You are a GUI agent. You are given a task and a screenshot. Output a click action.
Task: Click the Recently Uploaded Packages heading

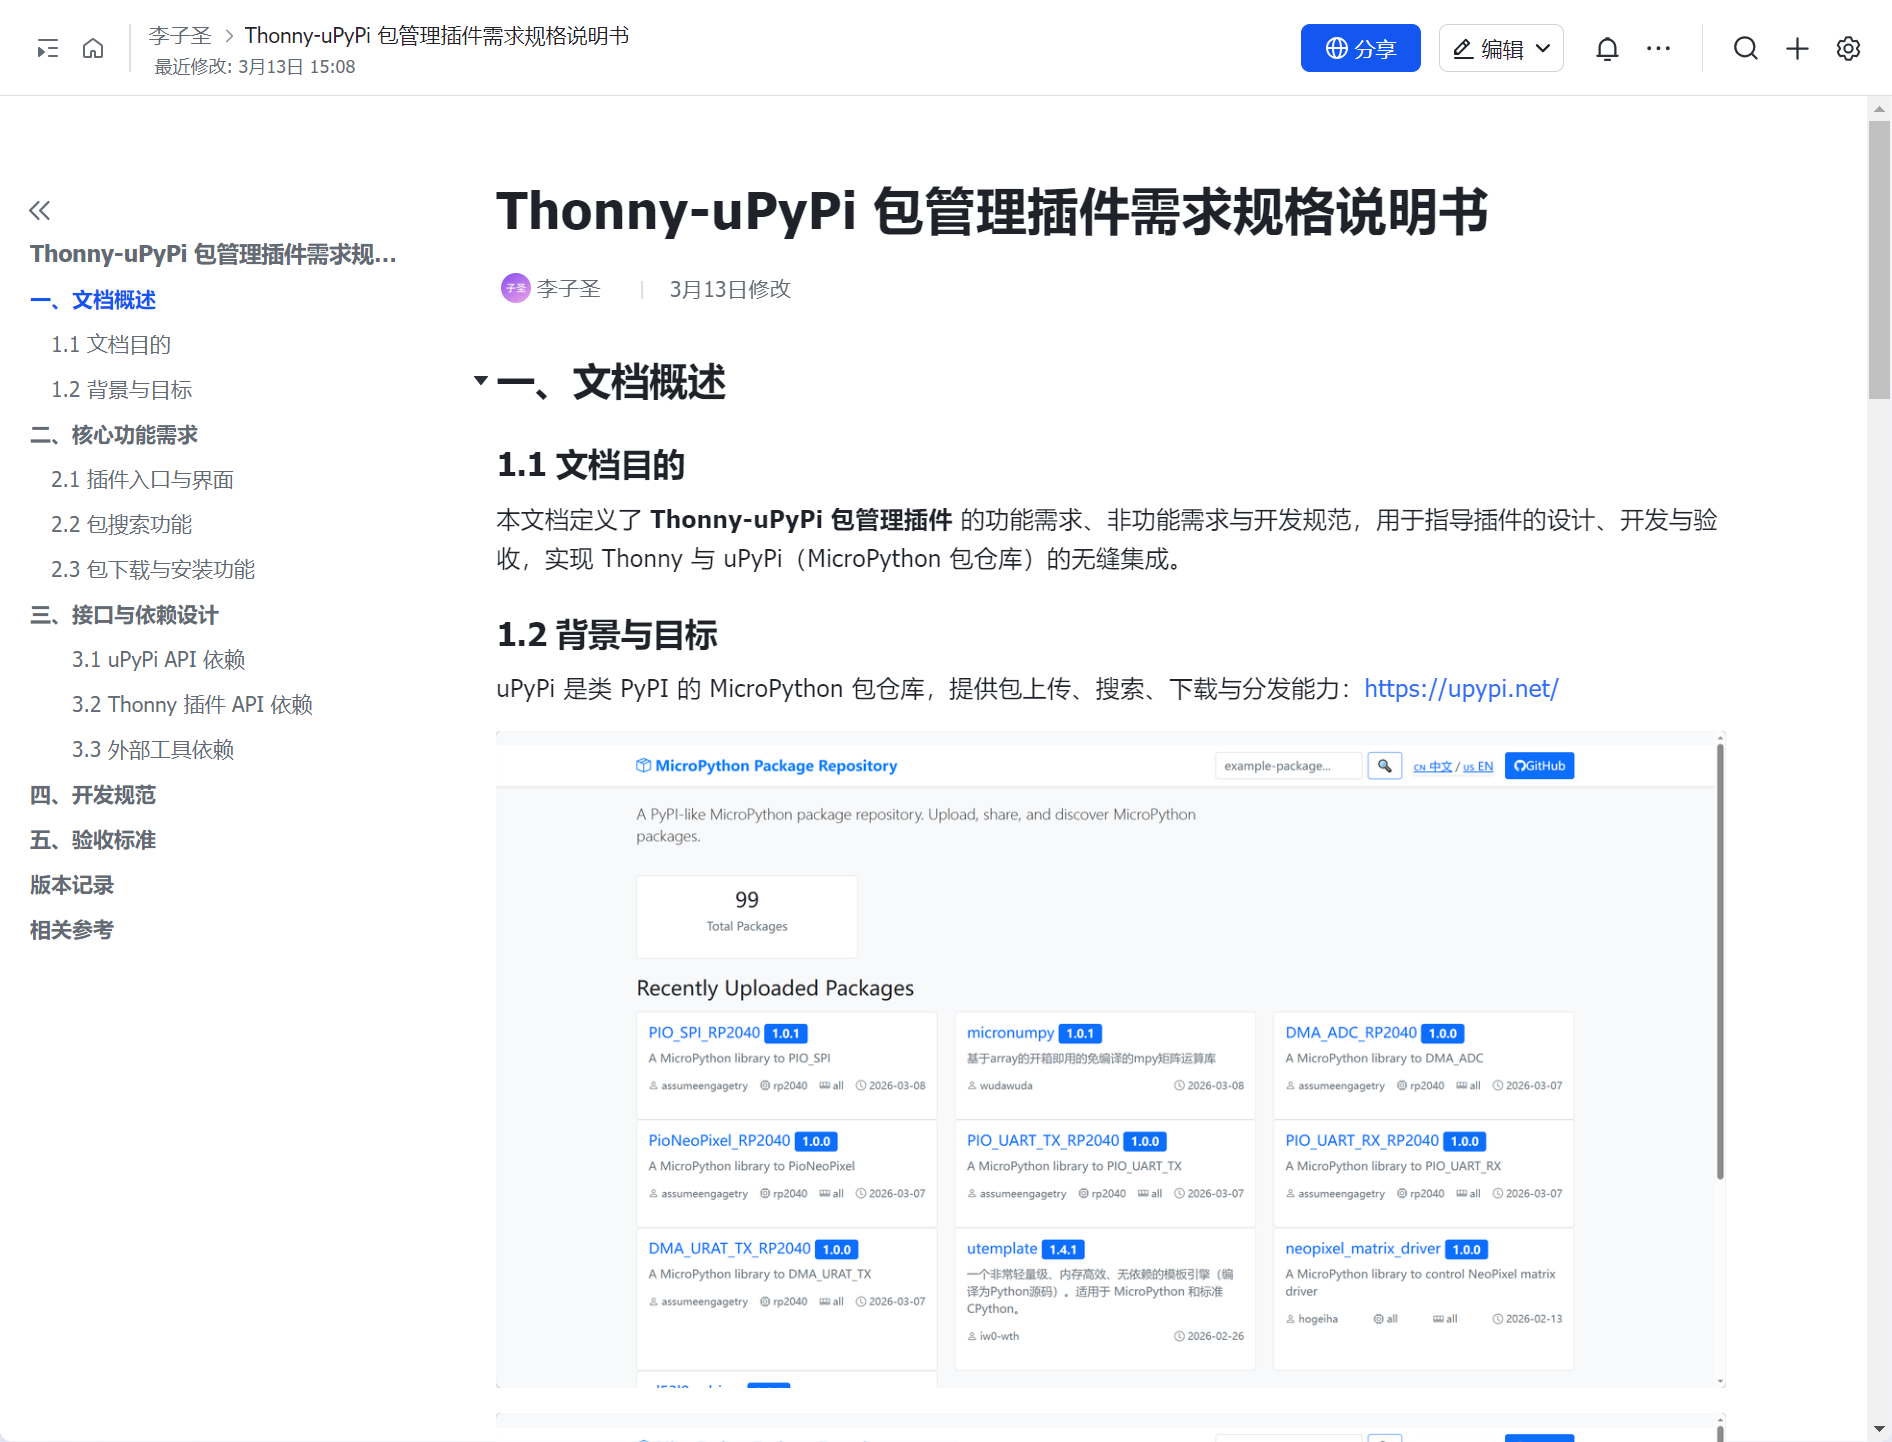point(775,988)
